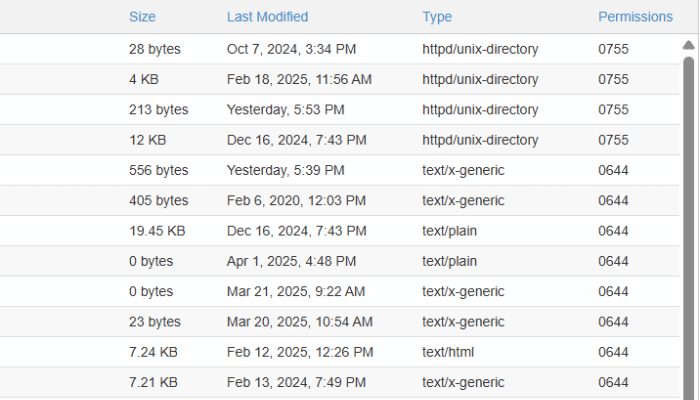
Task: Click permissions 0644 on the 7.24 KB row
Action: pos(613,352)
